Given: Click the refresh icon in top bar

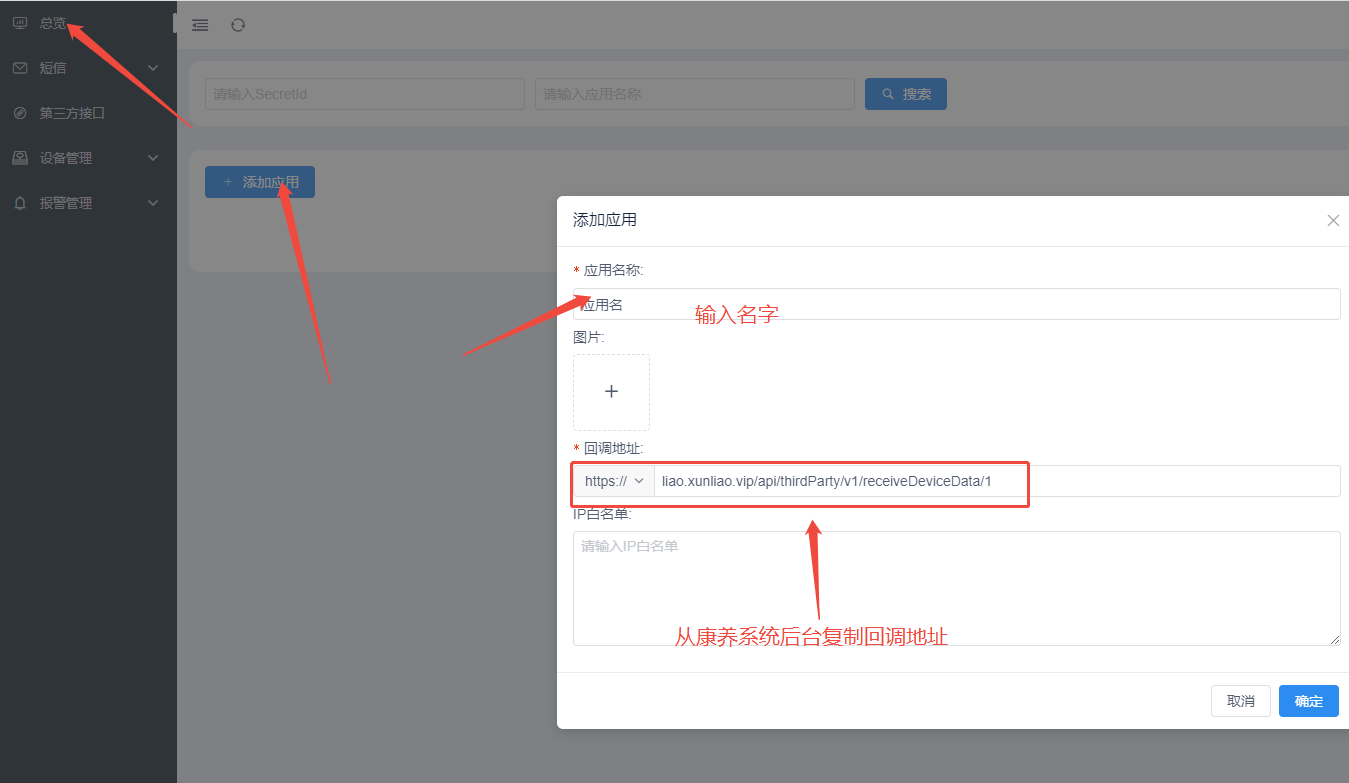Looking at the screenshot, I should (x=238, y=25).
